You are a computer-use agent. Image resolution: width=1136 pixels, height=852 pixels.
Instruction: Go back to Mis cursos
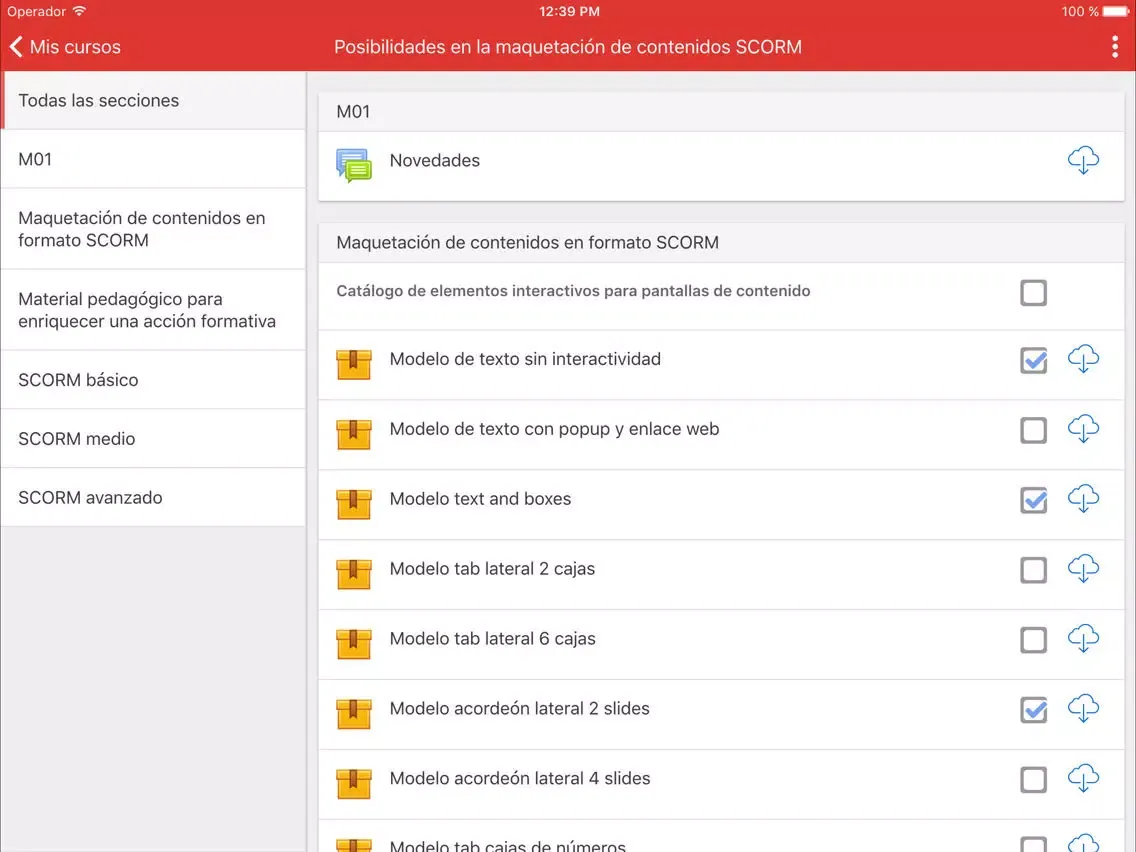coord(65,47)
